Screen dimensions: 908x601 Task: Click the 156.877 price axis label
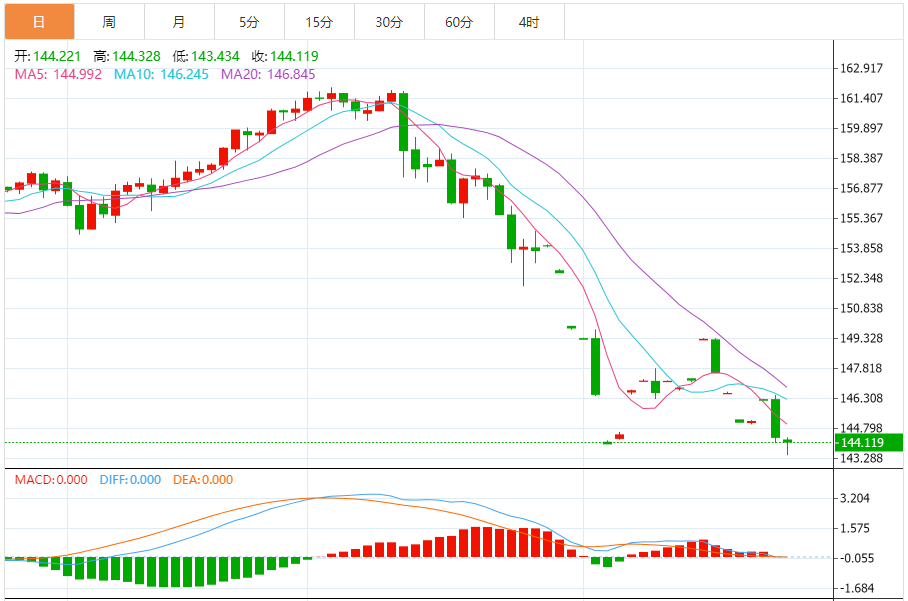pyautogui.click(x=862, y=188)
